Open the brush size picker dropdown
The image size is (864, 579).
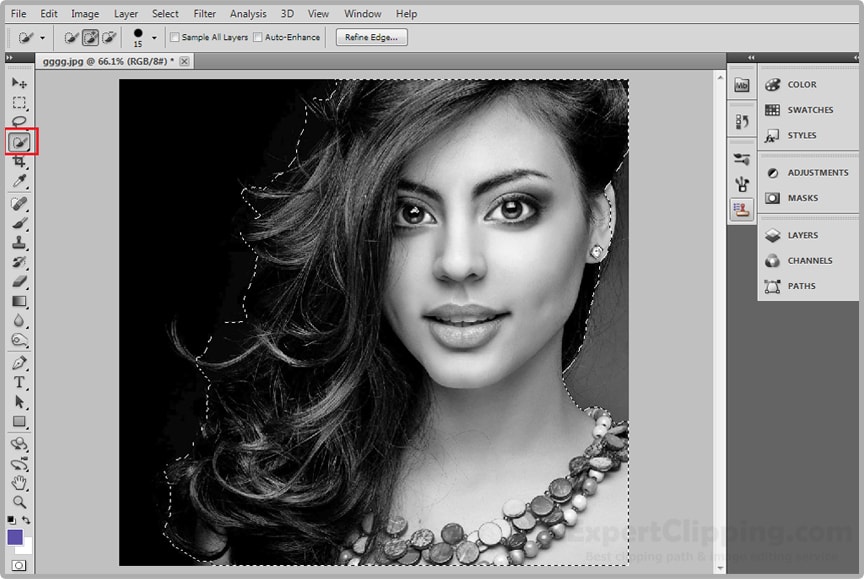[153, 38]
